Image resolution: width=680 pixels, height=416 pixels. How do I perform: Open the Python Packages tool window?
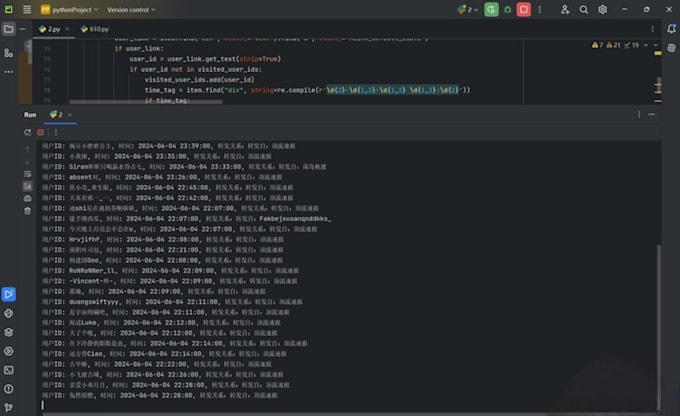8,313
